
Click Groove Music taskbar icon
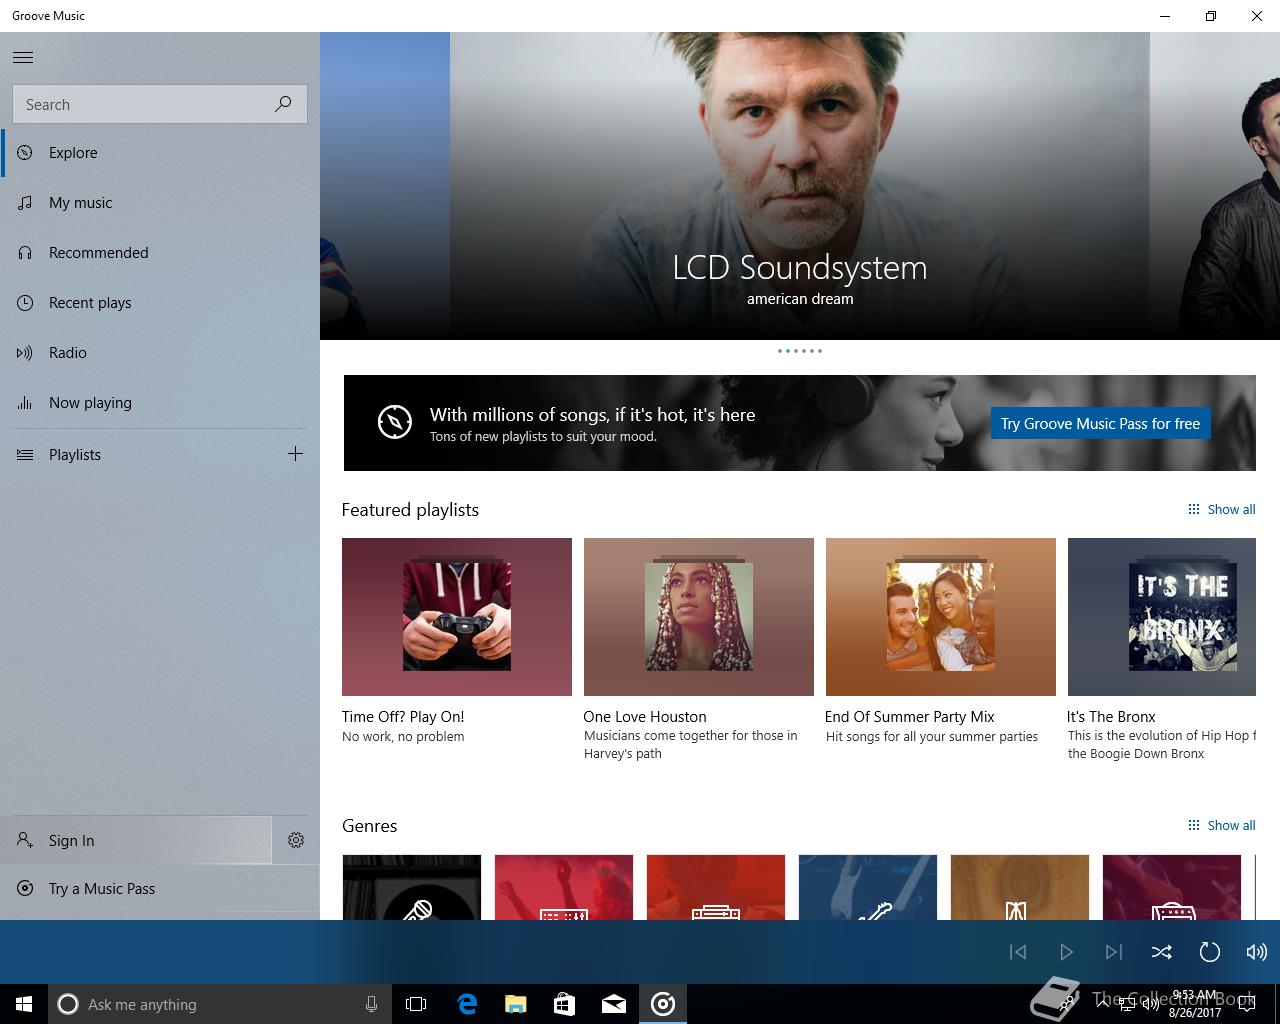(x=663, y=1004)
